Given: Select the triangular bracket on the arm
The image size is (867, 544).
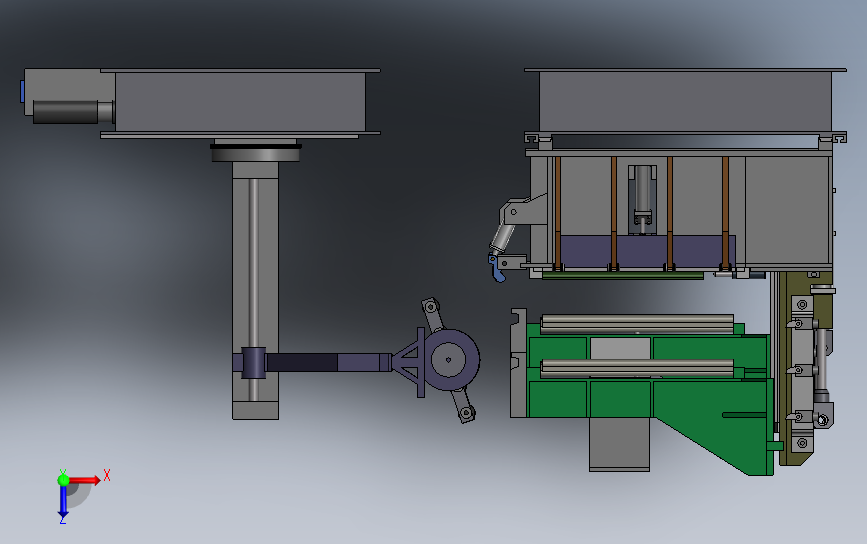Looking at the screenshot, I should (409, 362).
